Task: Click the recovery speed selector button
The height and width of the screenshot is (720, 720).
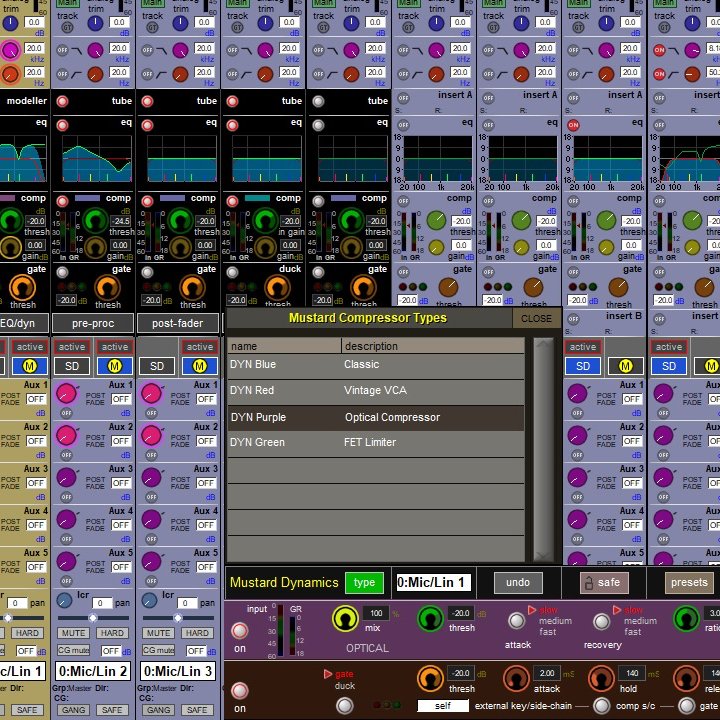Action: pyautogui.click(x=602, y=622)
